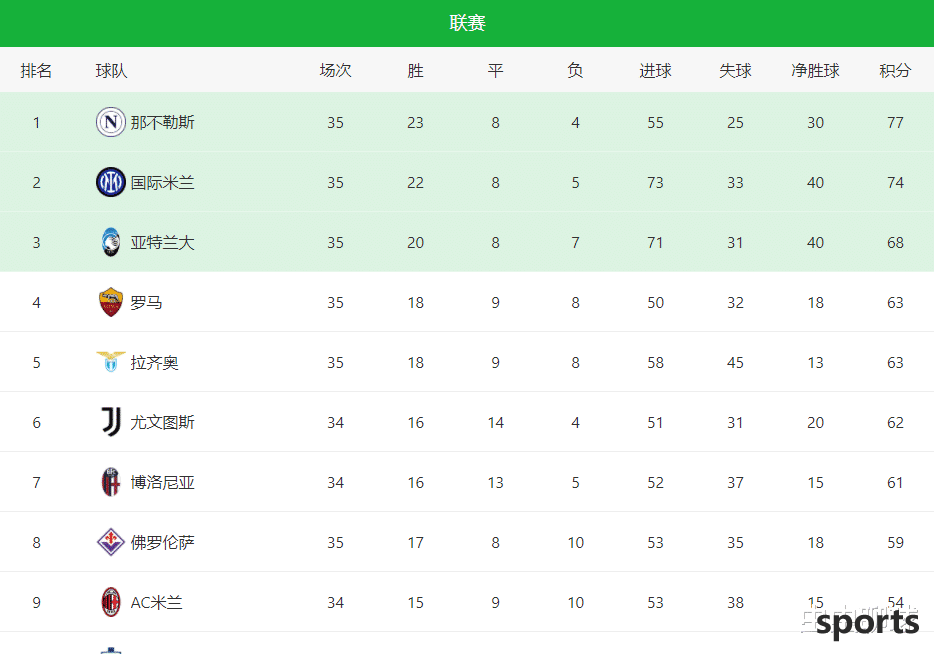Select the Atalanta team badge
Image resolution: width=934 pixels, height=654 pixels.
[111, 242]
